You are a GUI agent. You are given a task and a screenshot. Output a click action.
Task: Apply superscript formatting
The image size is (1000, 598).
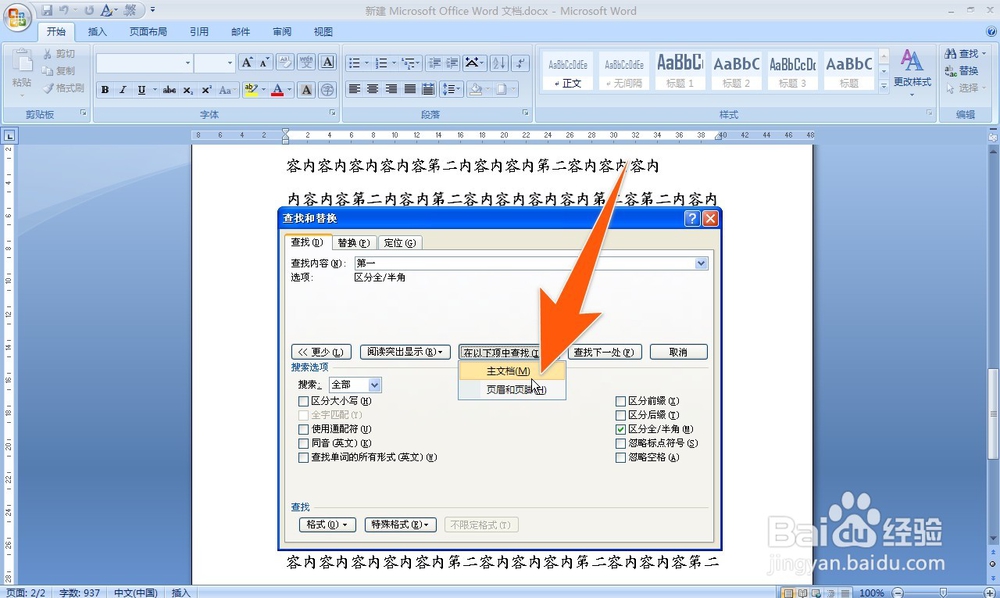(x=206, y=90)
